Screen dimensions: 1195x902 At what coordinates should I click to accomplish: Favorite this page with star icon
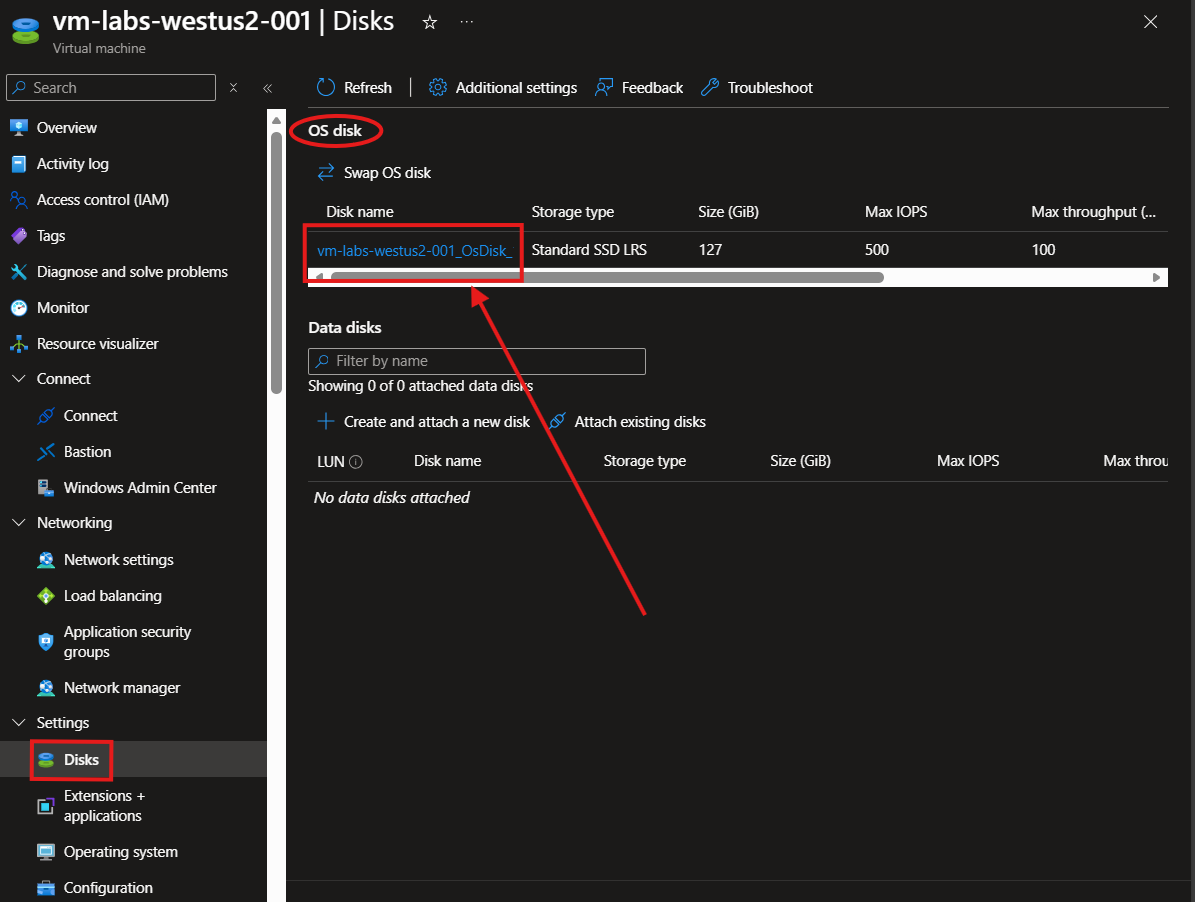tap(430, 22)
